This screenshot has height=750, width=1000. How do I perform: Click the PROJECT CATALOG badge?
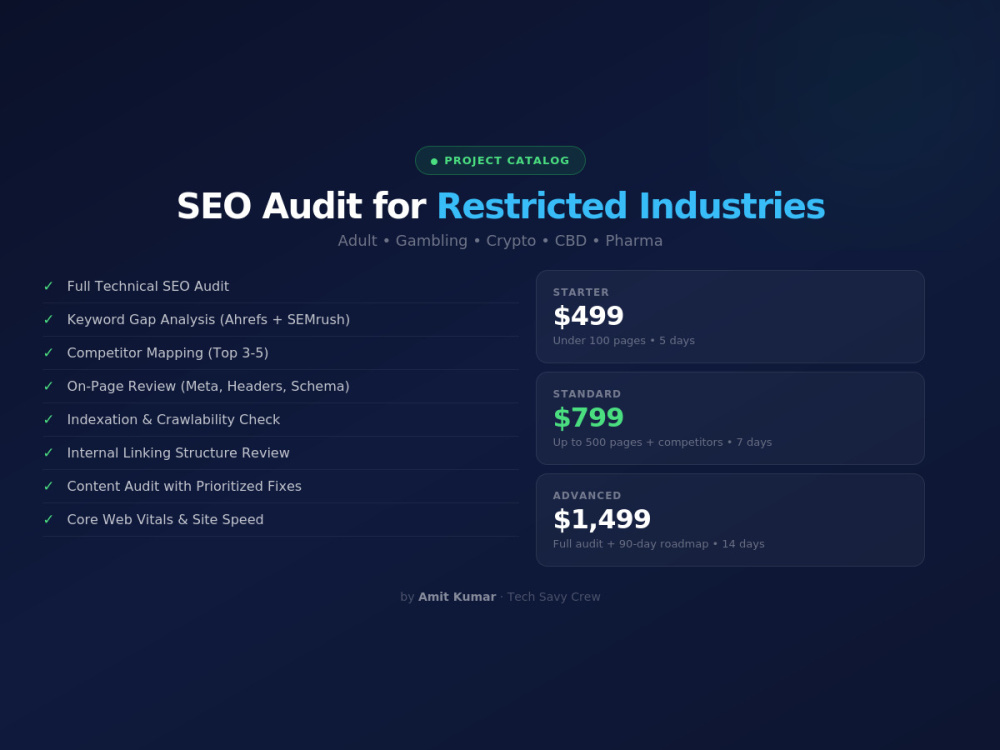coord(500,160)
